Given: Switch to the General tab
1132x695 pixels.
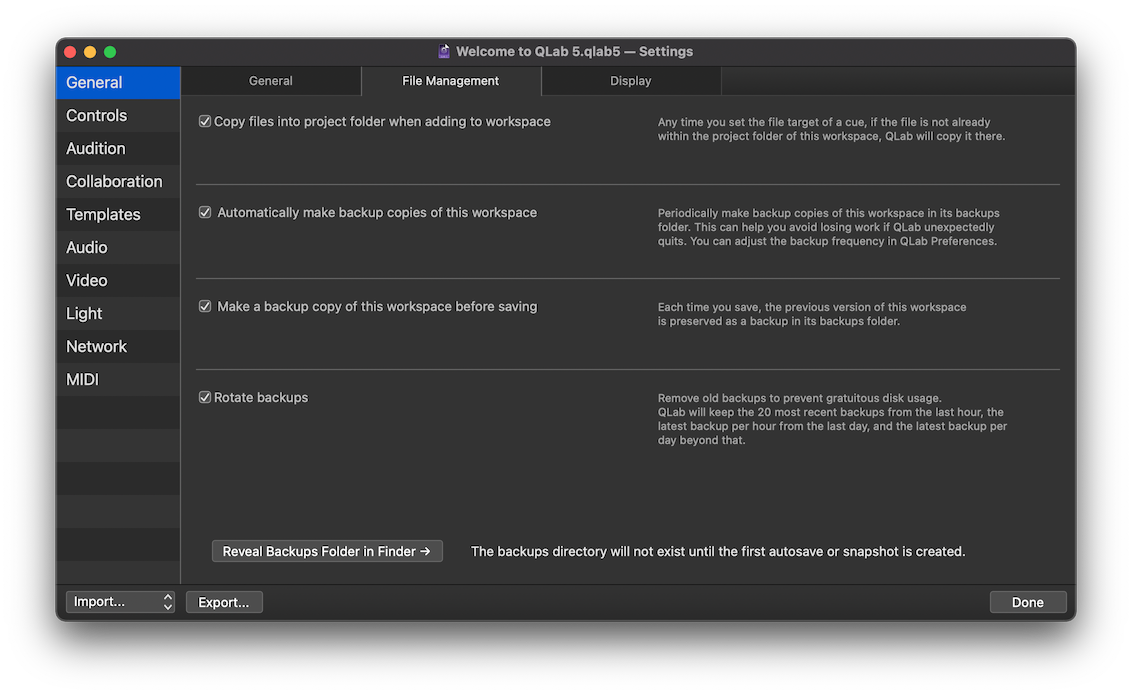Looking at the screenshot, I should (270, 81).
